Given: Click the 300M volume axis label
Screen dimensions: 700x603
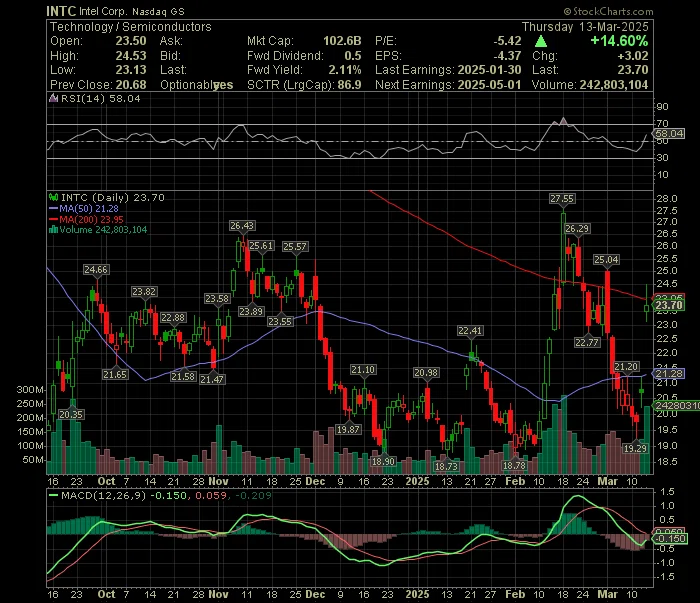Looking at the screenshot, I should 30,390.
